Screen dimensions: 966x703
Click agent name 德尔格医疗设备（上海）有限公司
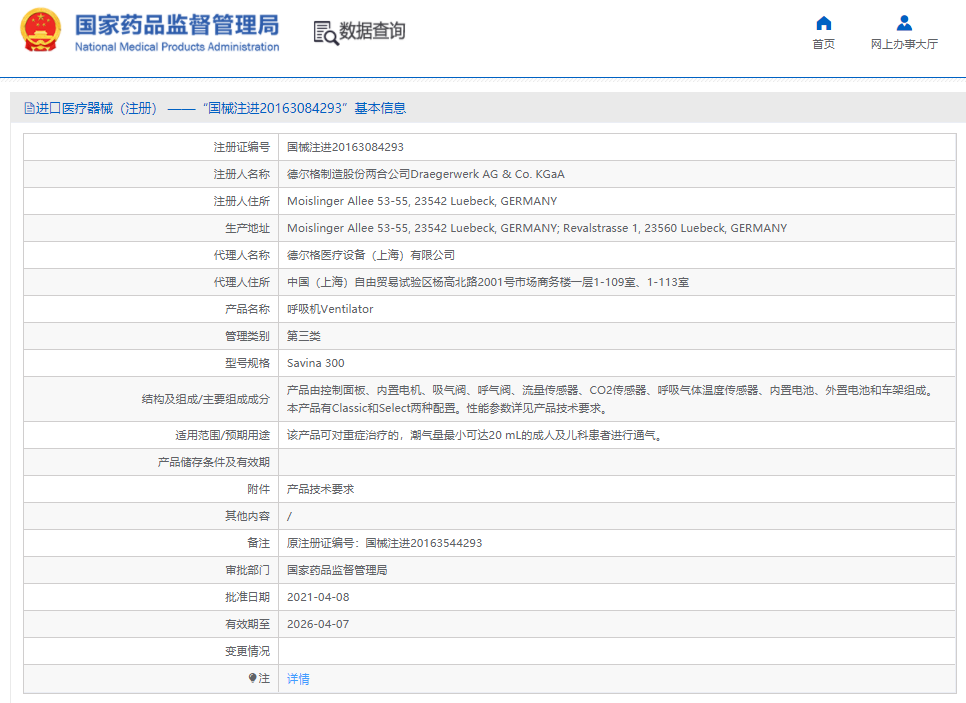point(370,255)
